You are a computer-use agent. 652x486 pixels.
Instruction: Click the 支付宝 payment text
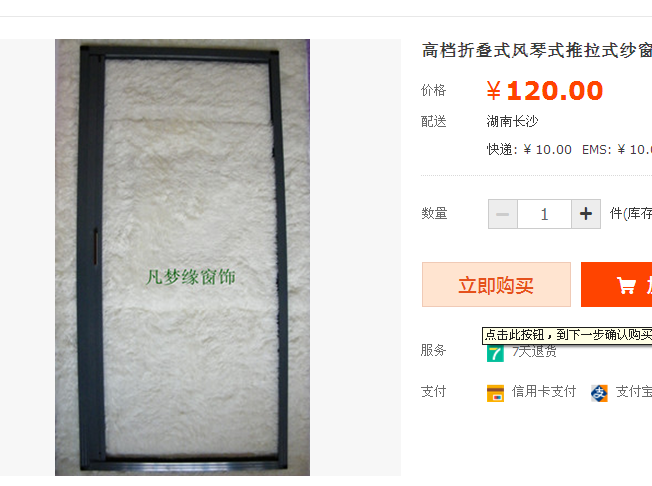(634, 391)
